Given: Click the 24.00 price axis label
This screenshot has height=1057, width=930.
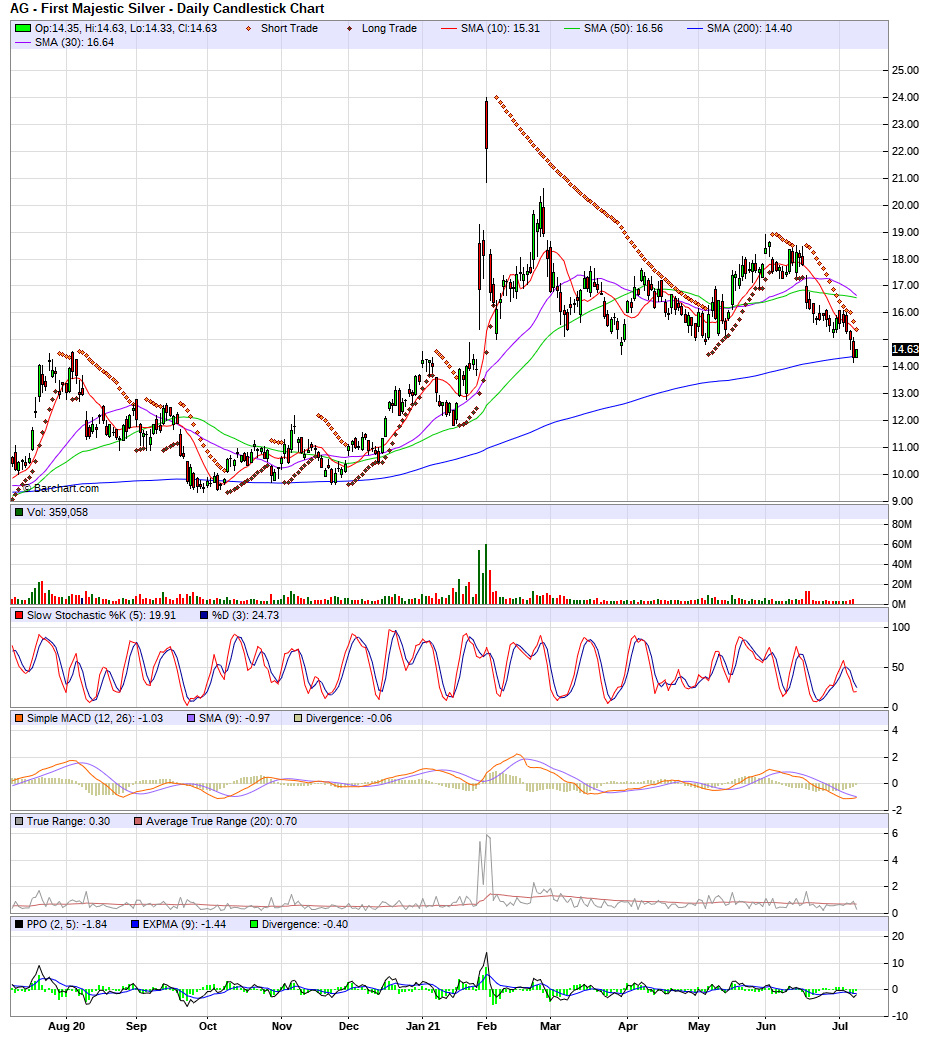Looking at the screenshot, I should pyautogui.click(x=905, y=97).
